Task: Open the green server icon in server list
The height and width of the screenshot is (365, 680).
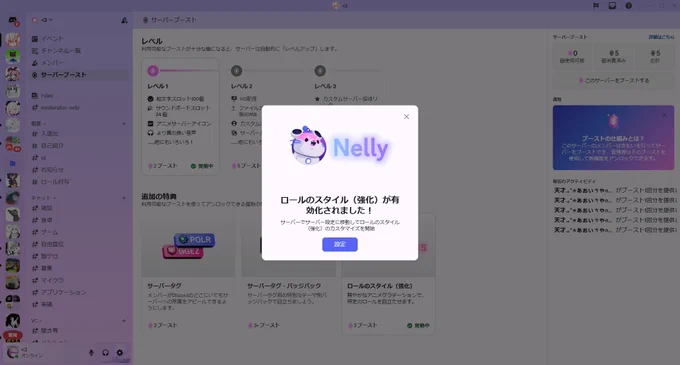Action: (13, 56)
